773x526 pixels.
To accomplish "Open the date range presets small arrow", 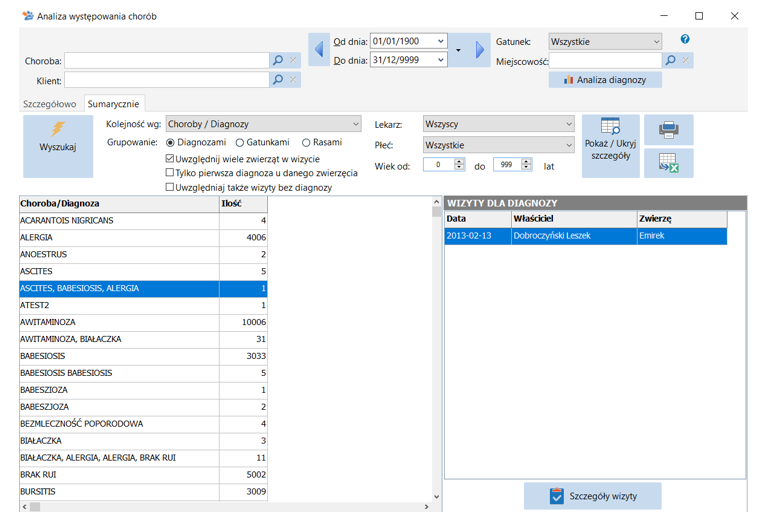I will [458, 50].
